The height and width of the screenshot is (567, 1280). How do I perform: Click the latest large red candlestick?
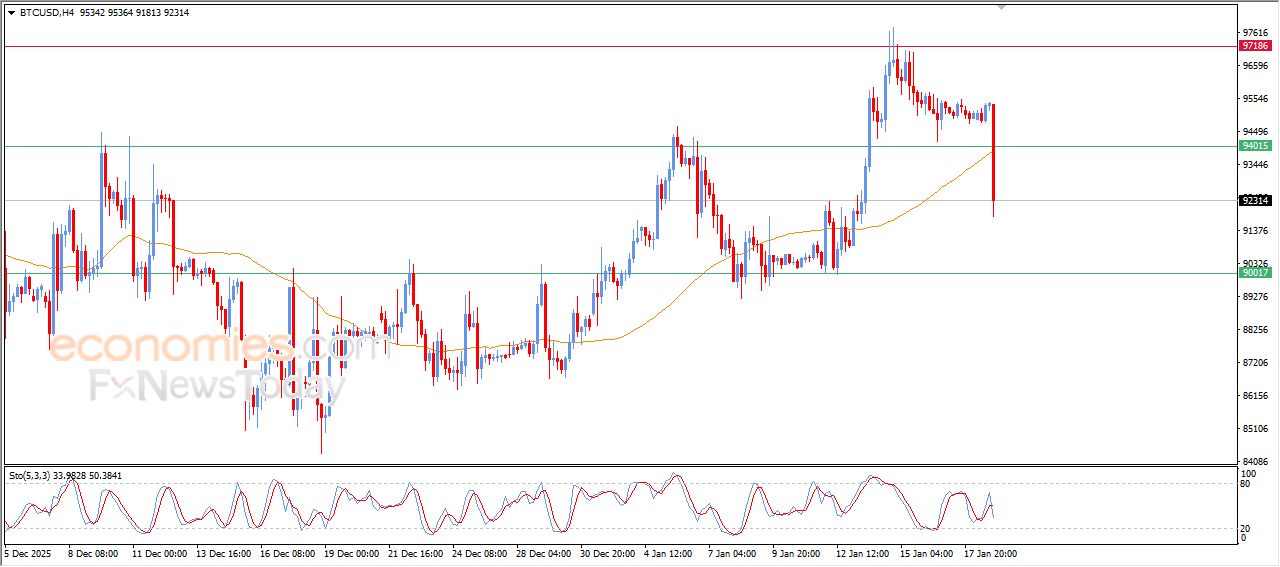pos(993,150)
